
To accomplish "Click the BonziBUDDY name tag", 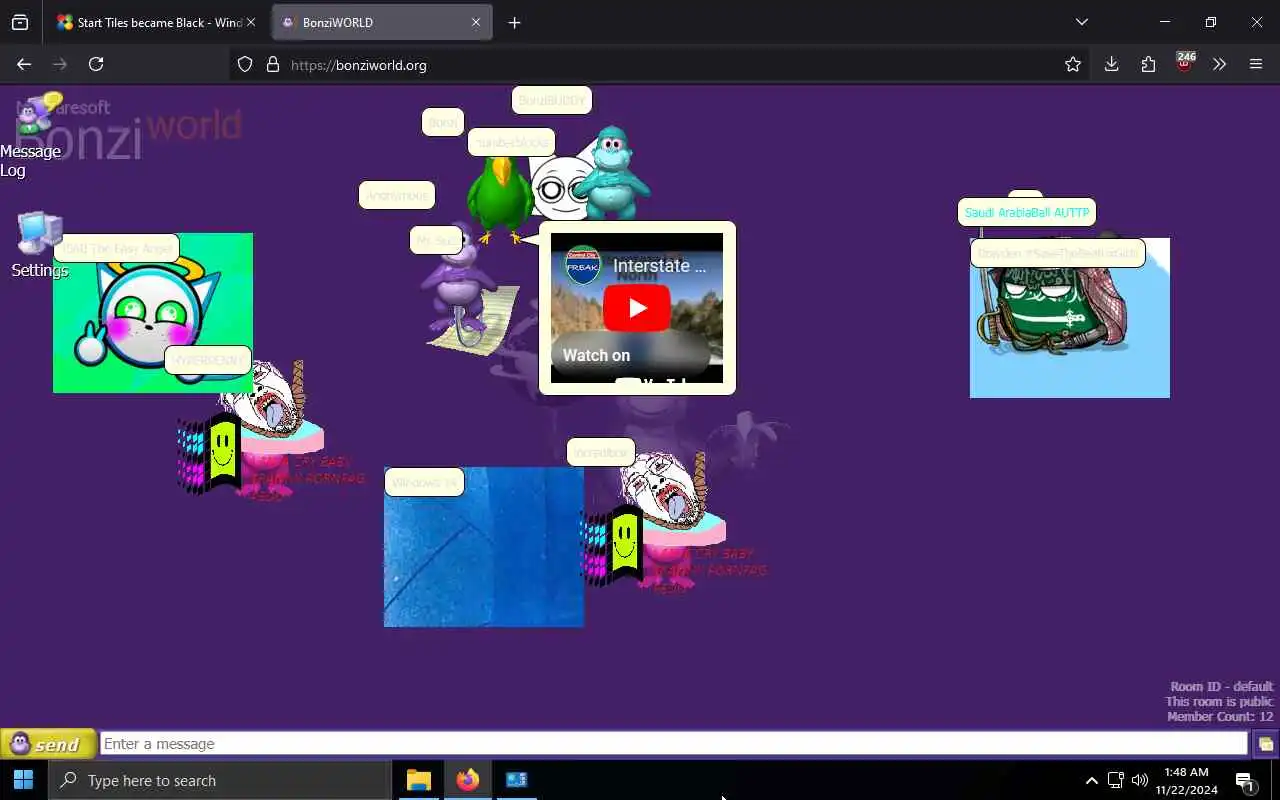I will coord(552,100).
